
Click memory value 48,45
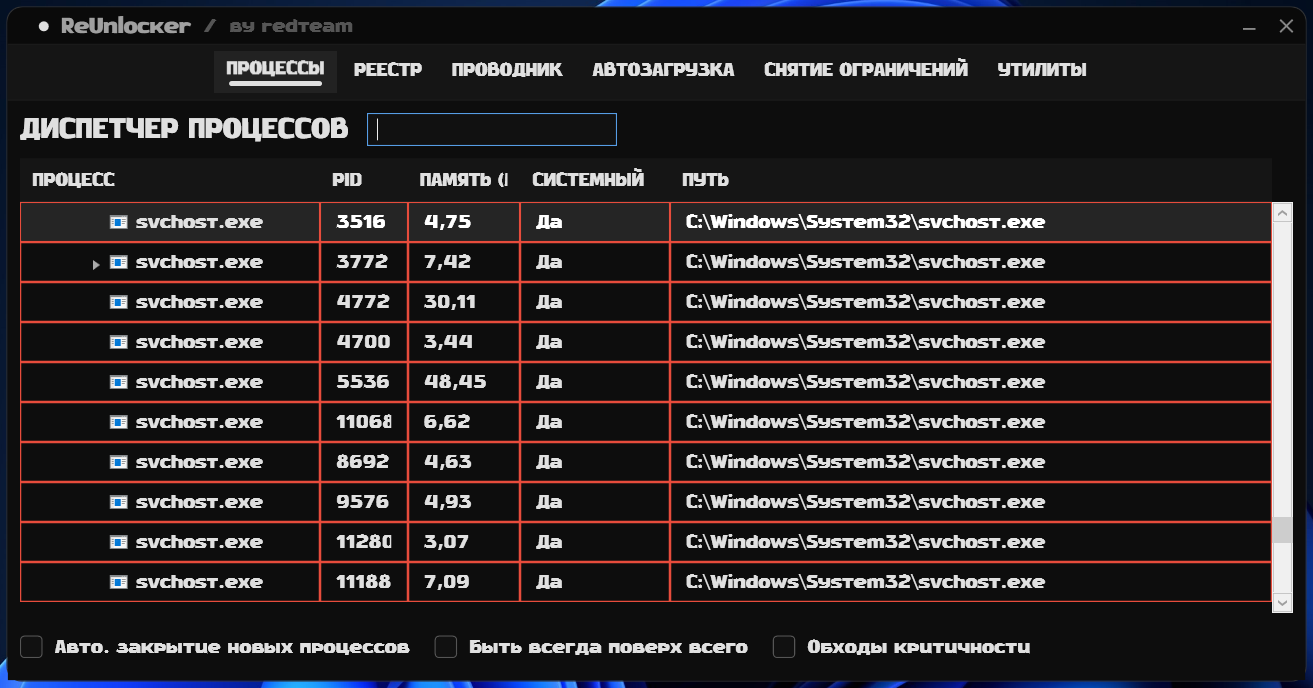(455, 382)
